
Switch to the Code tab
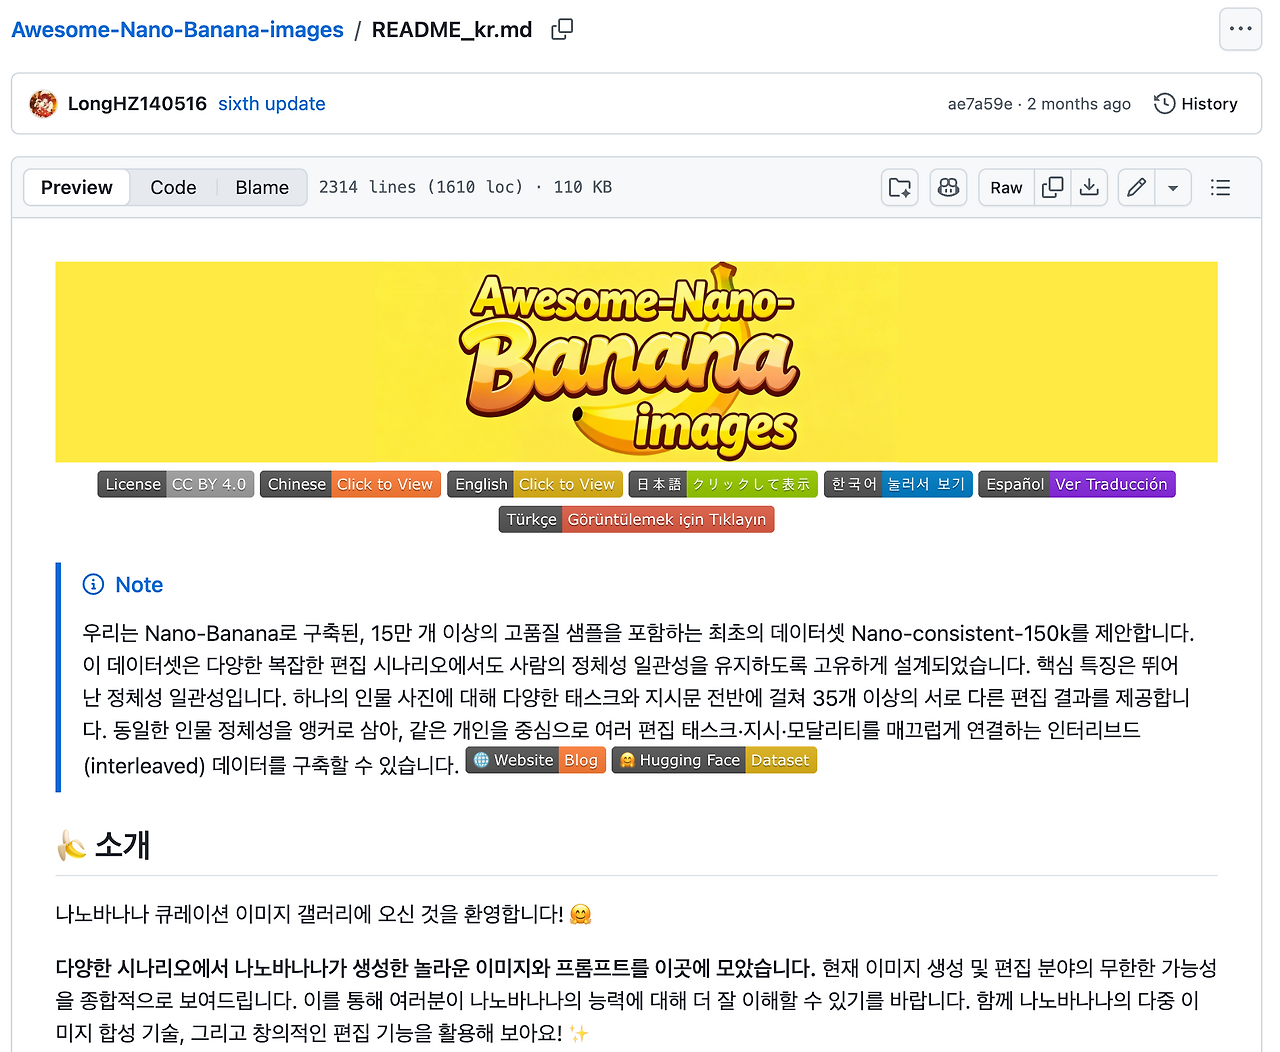(x=173, y=188)
